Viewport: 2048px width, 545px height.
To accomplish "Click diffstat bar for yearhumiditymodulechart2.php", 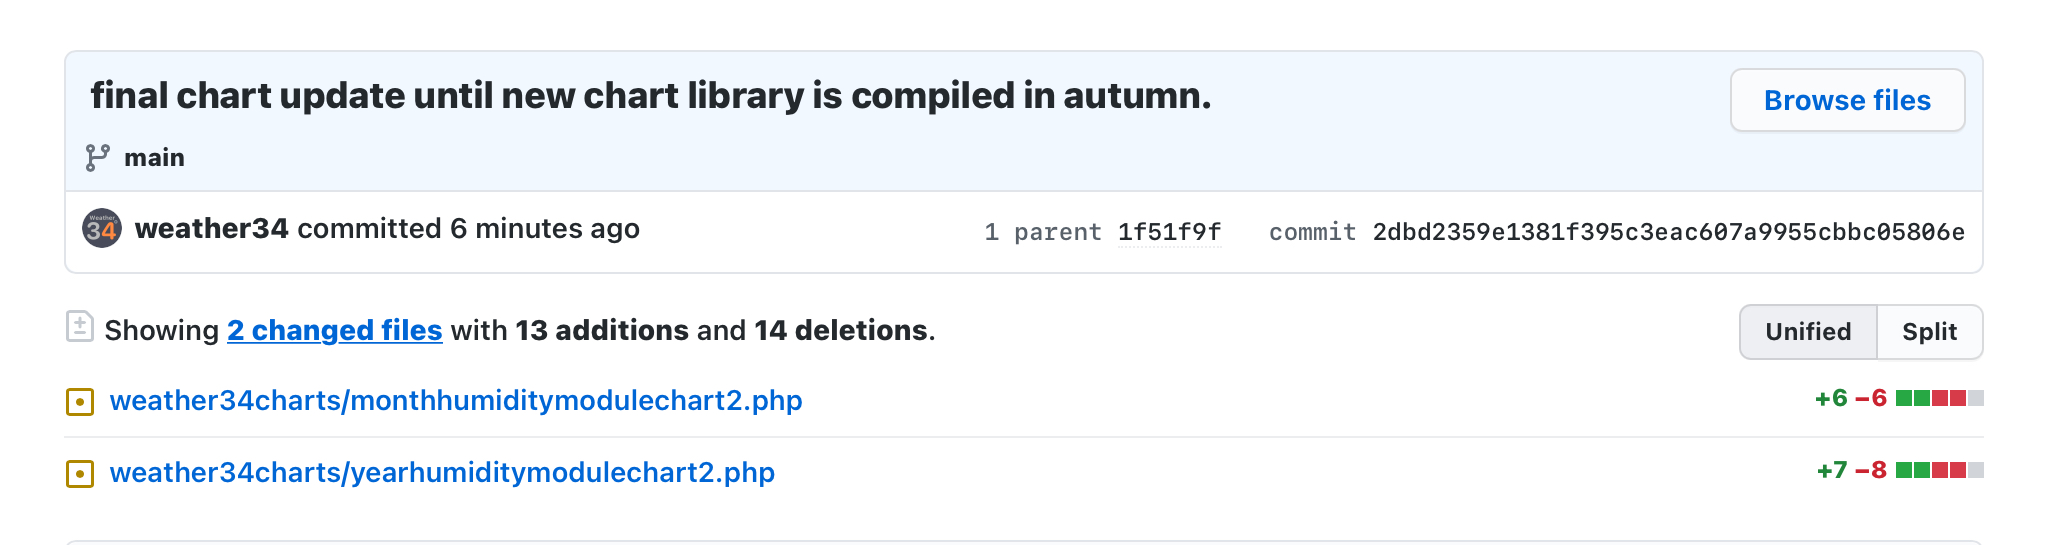I will (1940, 471).
